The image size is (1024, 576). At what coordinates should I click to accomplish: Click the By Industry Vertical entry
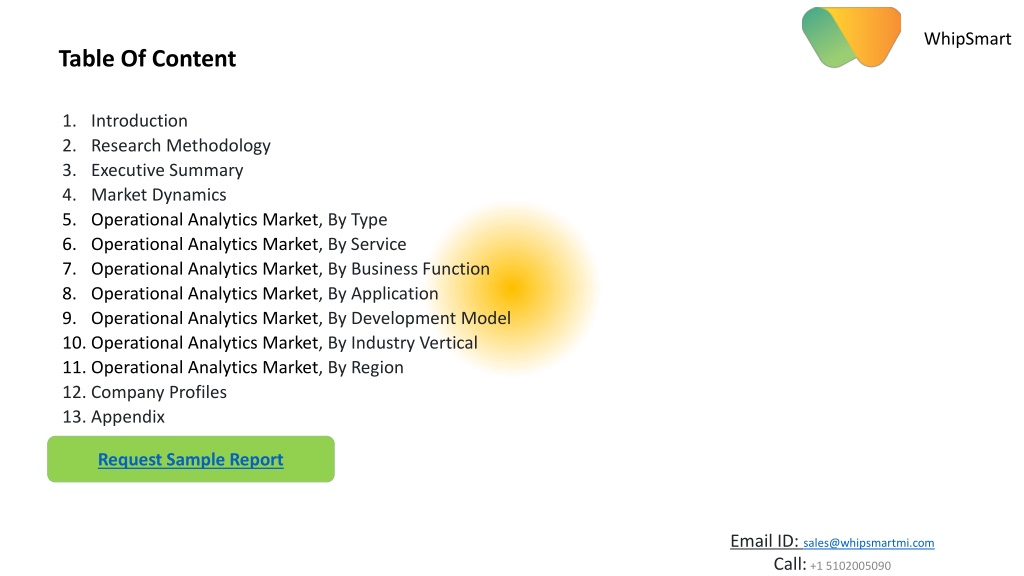point(284,343)
